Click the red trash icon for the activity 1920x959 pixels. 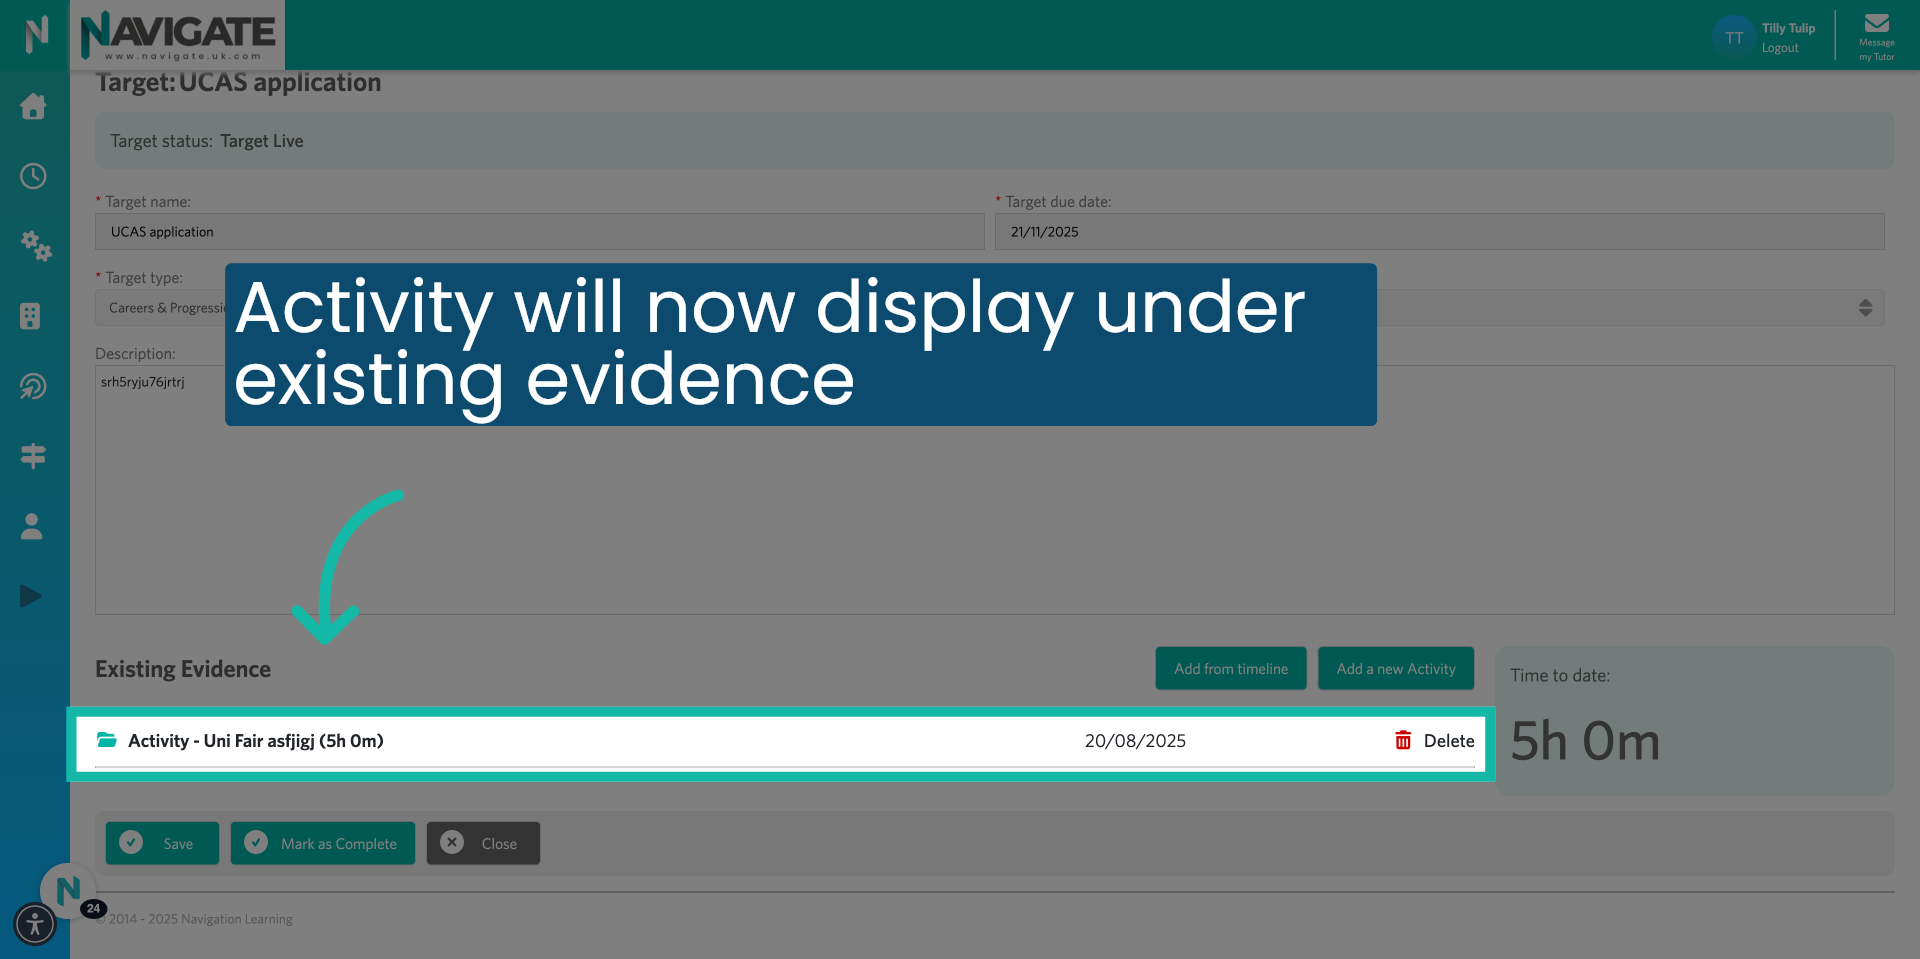[x=1404, y=740]
